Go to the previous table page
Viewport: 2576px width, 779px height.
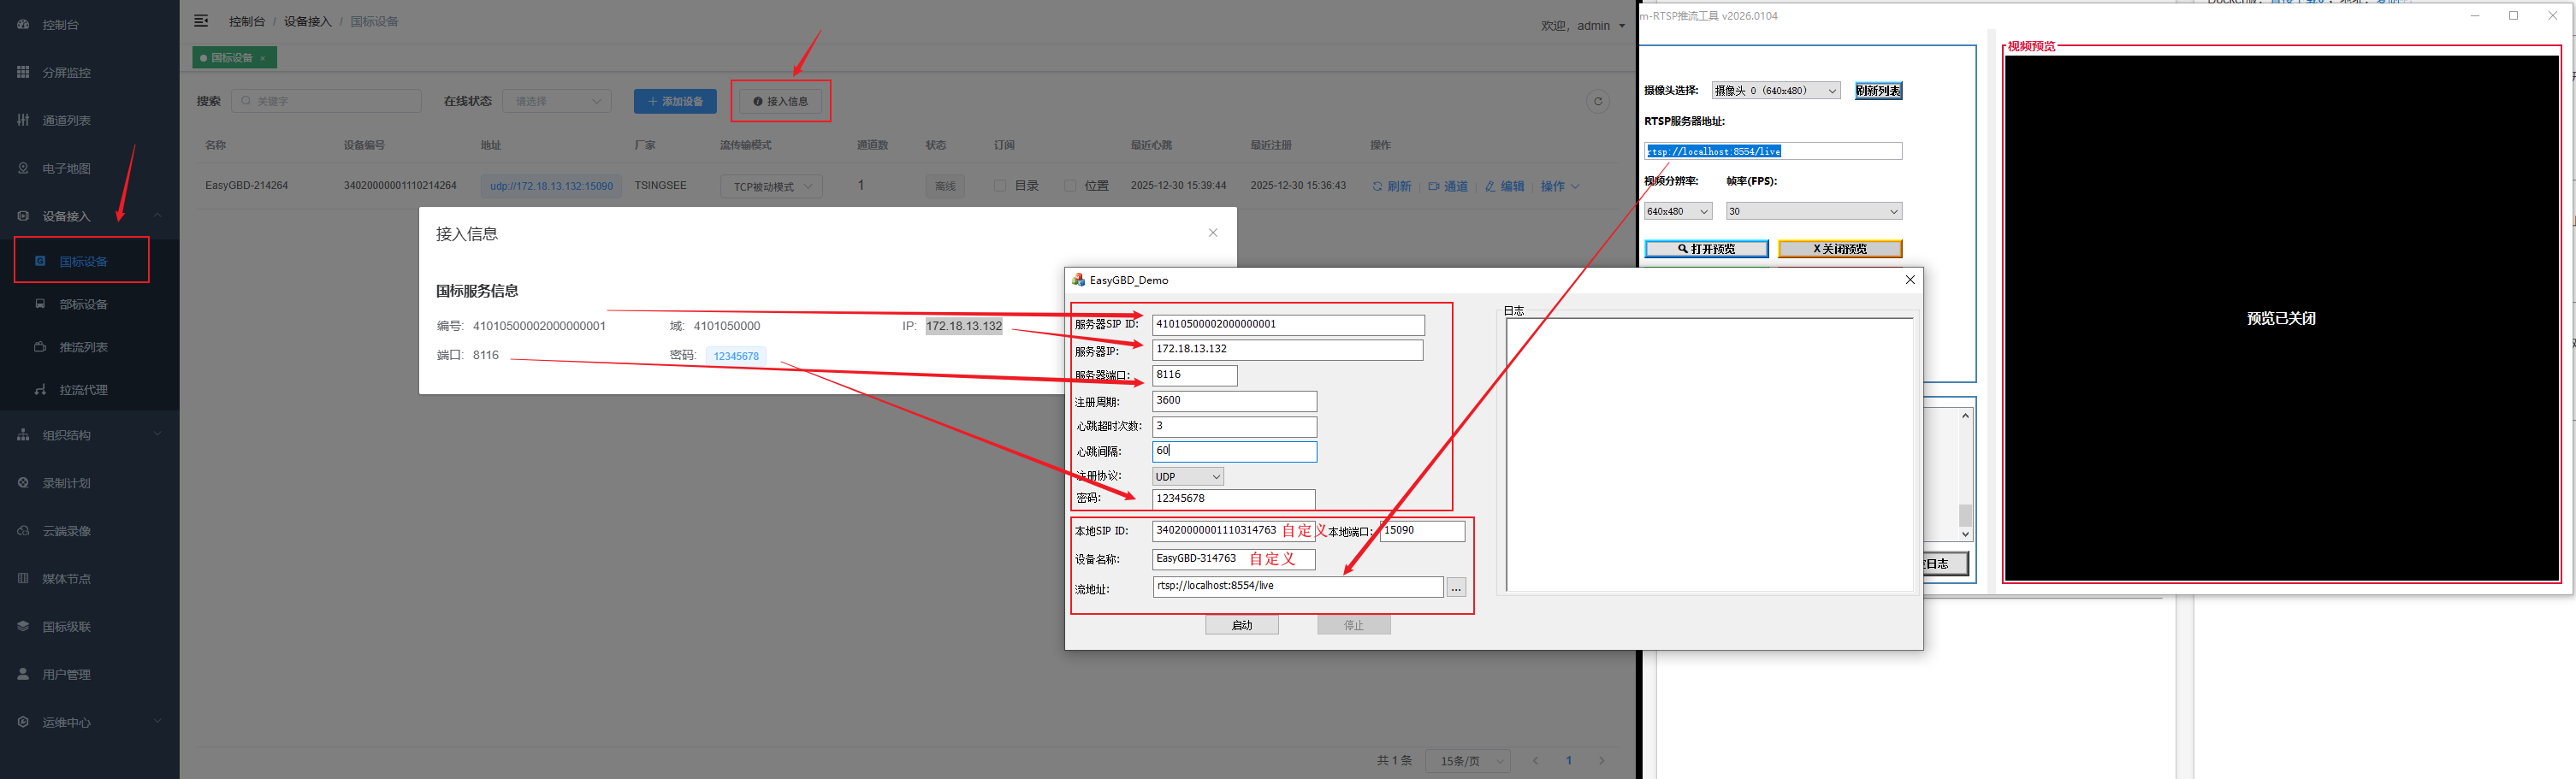tap(1536, 761)
